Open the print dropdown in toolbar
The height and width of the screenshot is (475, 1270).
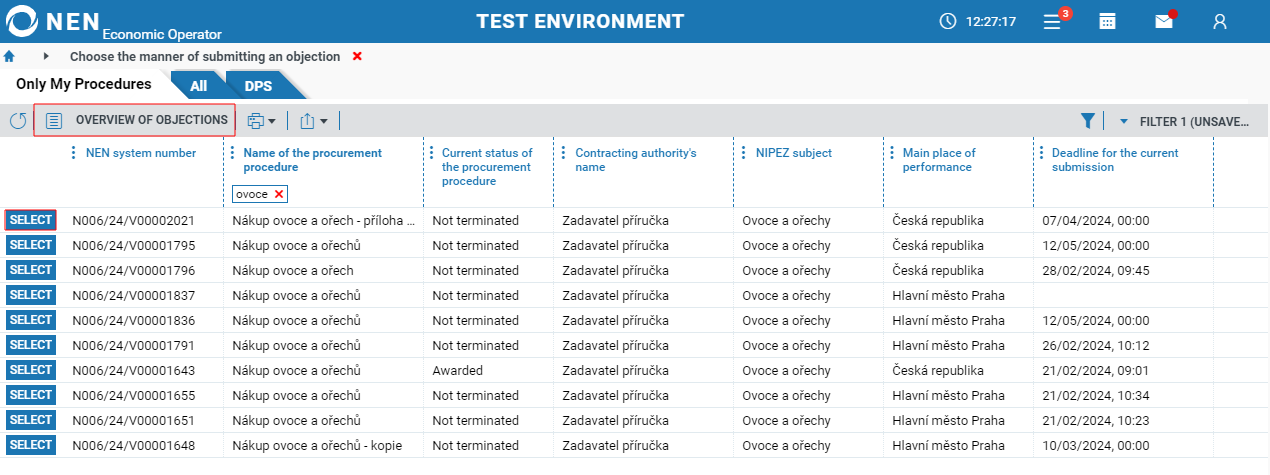pos(261,121)
